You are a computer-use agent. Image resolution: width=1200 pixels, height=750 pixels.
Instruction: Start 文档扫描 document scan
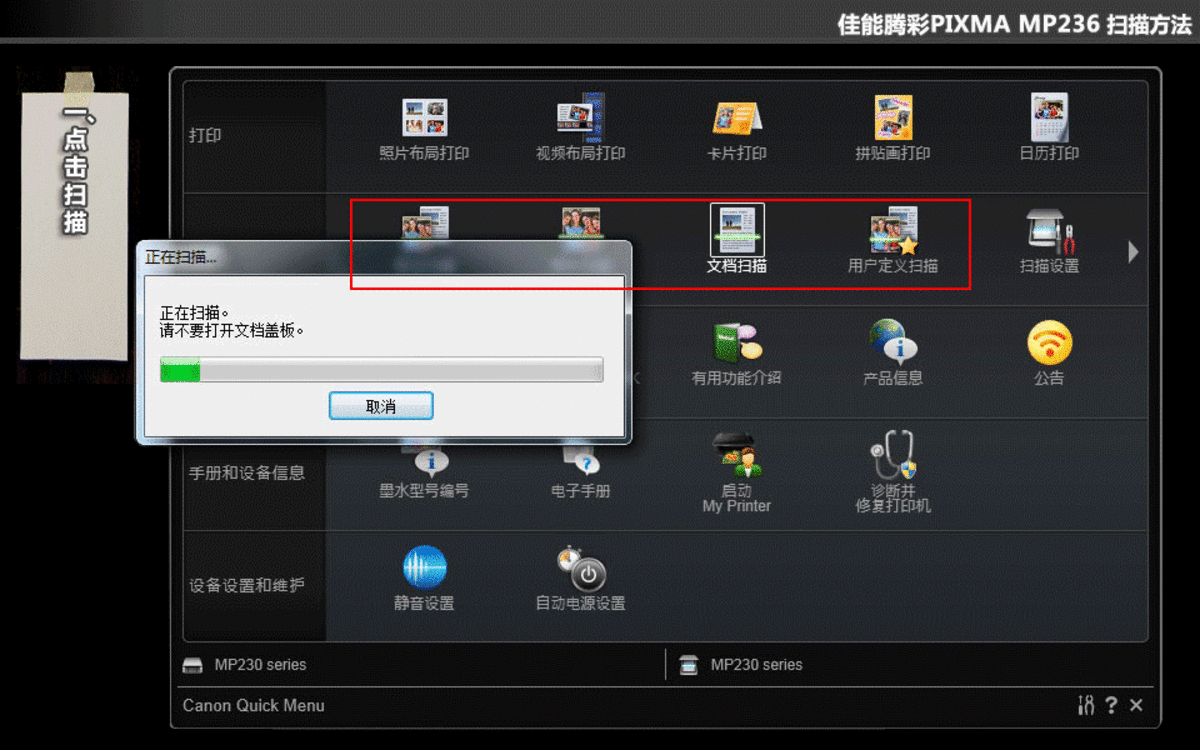pos(737,240)
